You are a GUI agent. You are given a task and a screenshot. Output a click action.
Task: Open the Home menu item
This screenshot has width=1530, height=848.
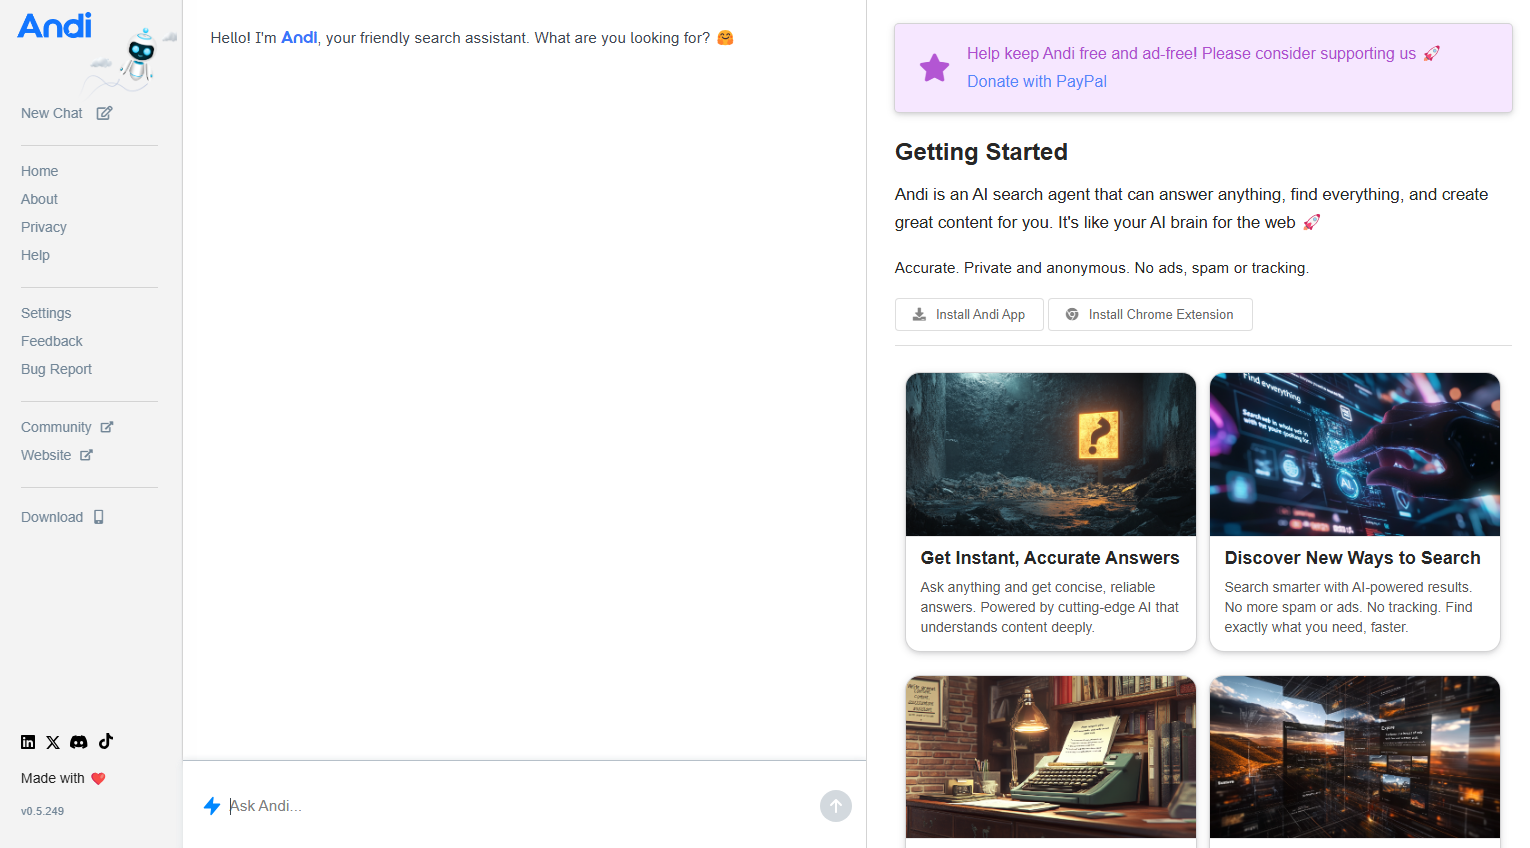click(x=40, y=171)
